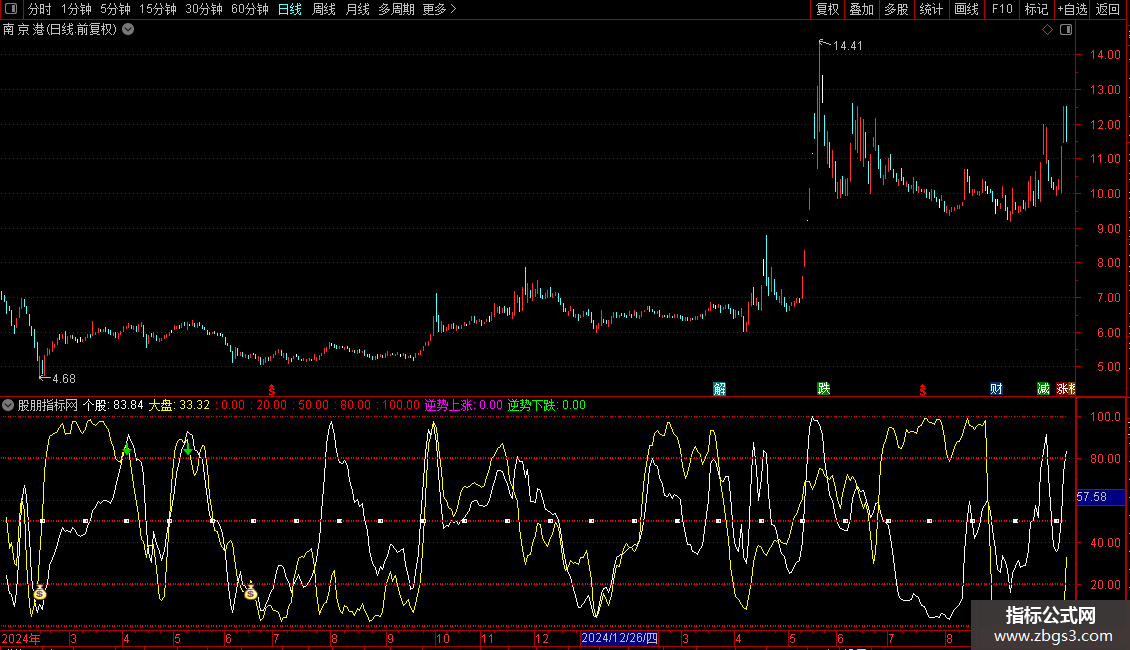Select the 5分钟 period
Viewport: 1130px width, 650px height.
click(x=115, y=9)
